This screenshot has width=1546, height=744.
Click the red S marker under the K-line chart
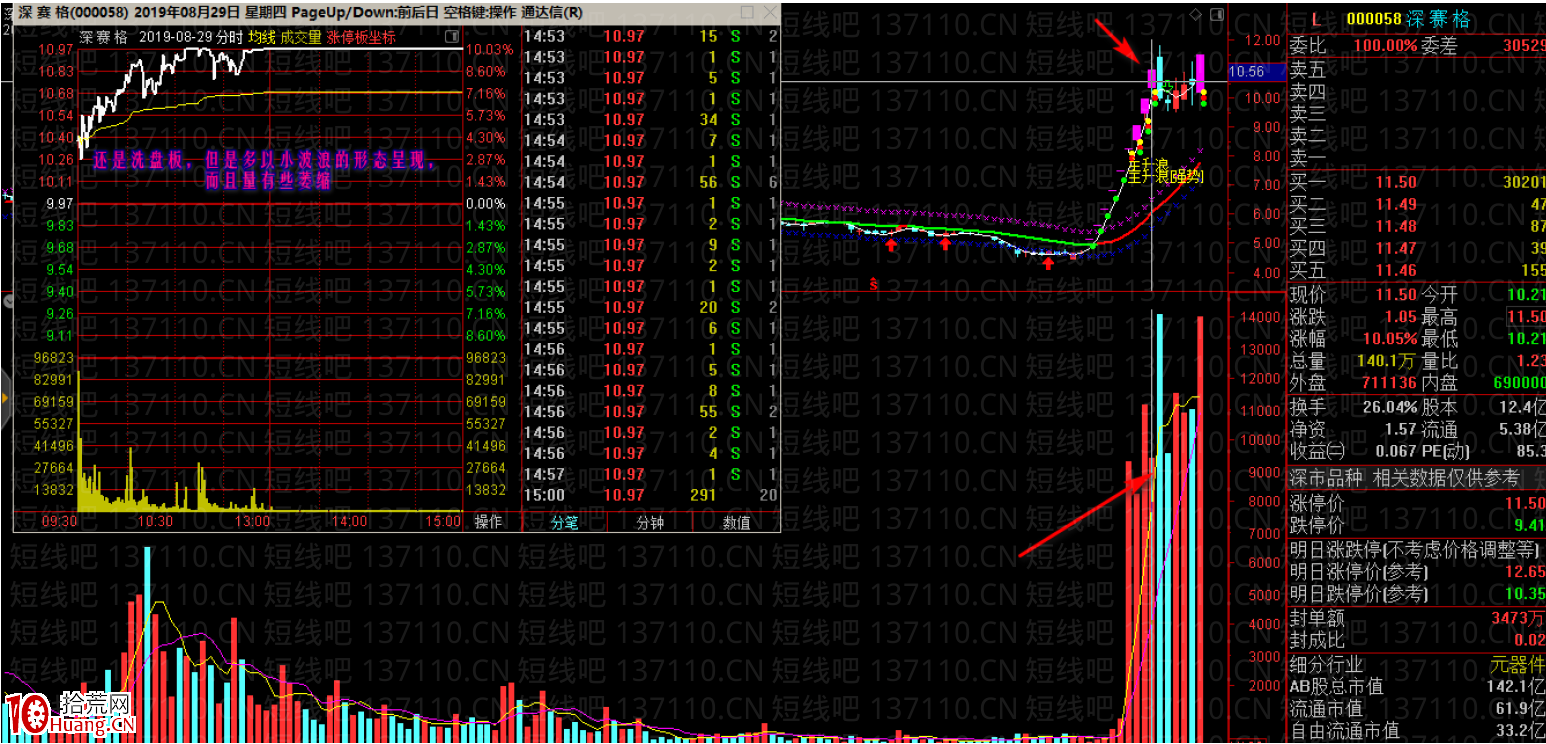click(x=873, y=284)
